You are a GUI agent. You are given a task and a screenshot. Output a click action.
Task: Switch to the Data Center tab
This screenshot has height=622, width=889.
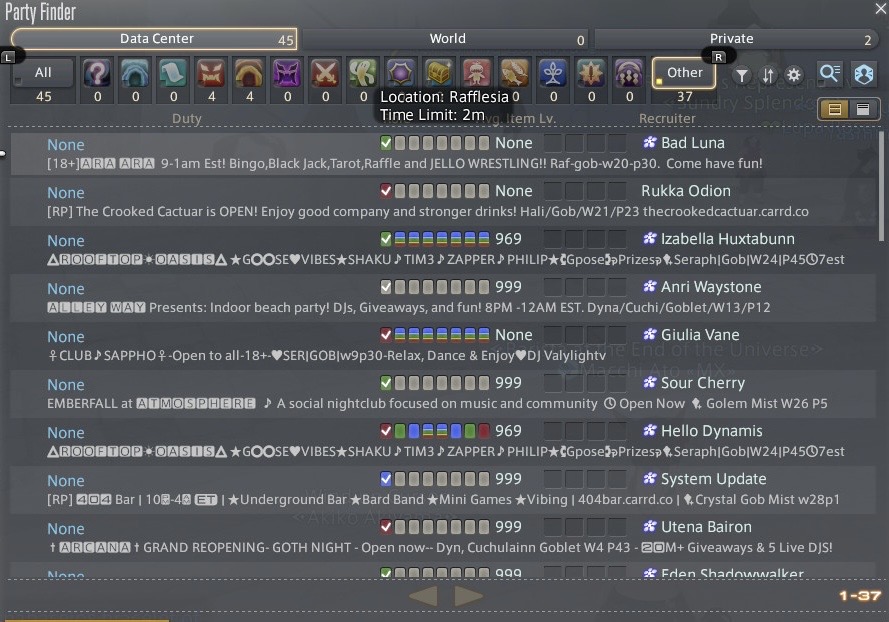(154, 39)
